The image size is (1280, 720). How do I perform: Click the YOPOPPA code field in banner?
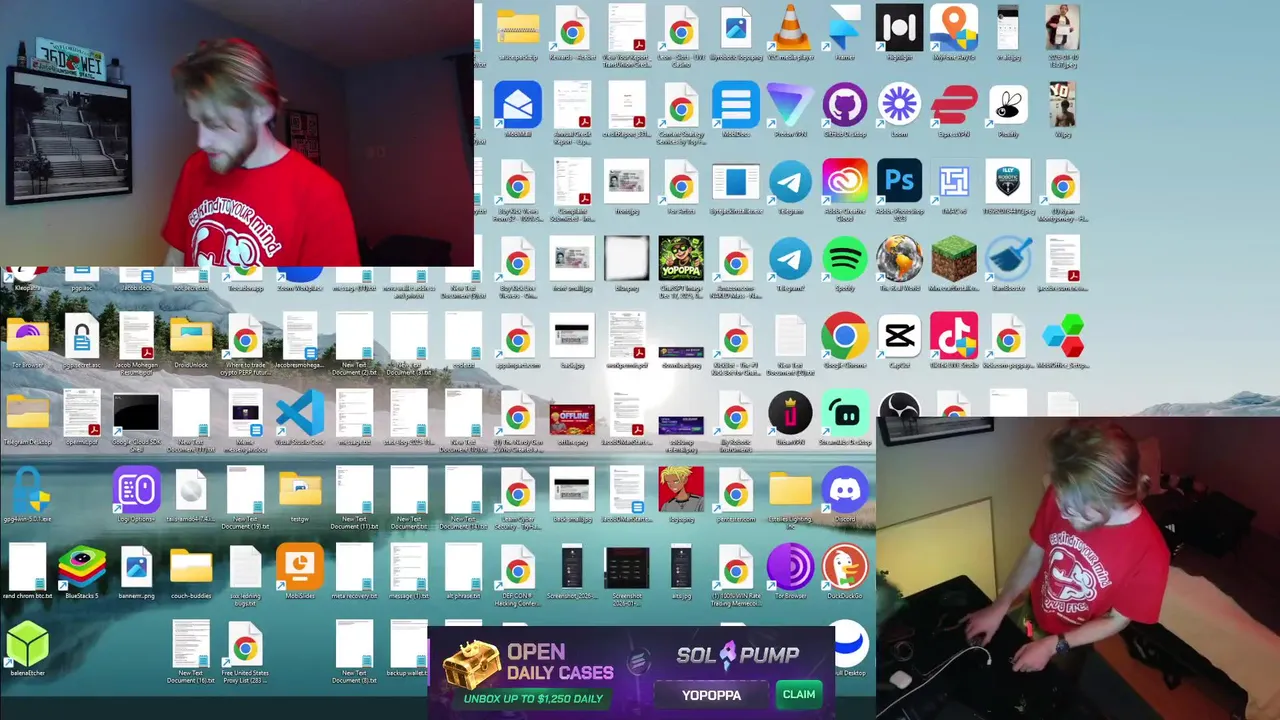click(x=712, y=695)
